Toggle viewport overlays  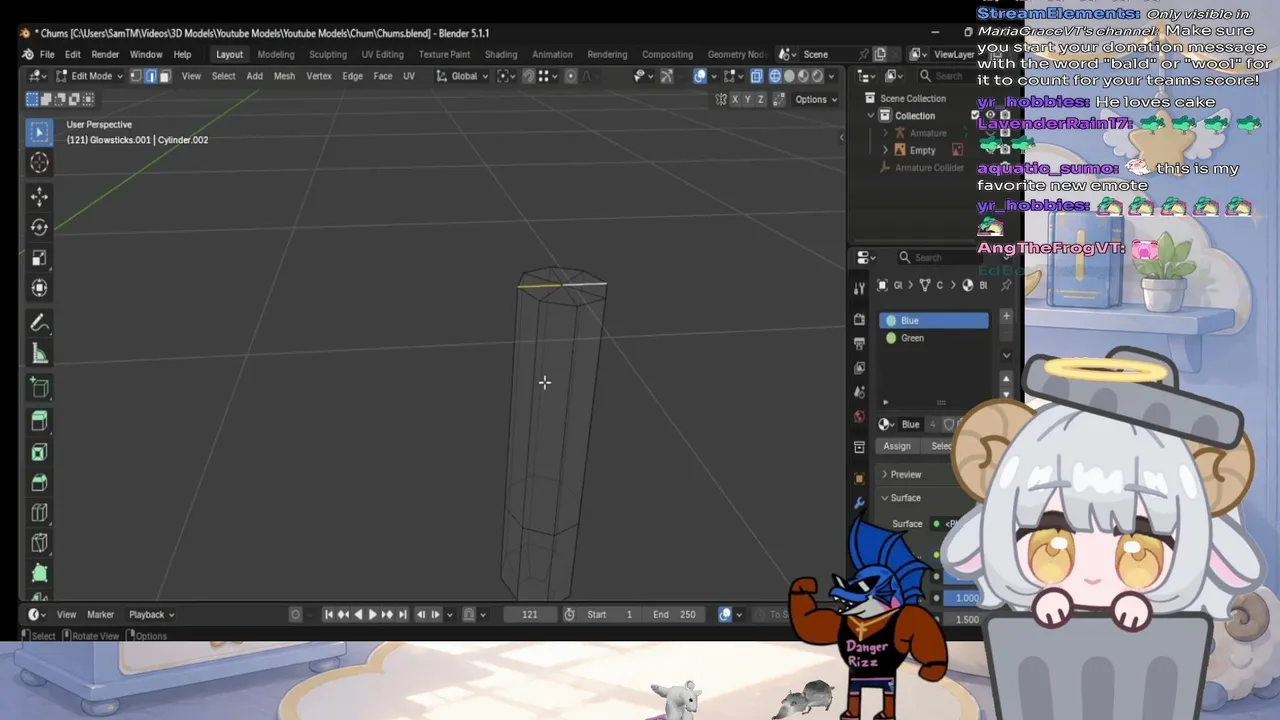tap(700, 76)
